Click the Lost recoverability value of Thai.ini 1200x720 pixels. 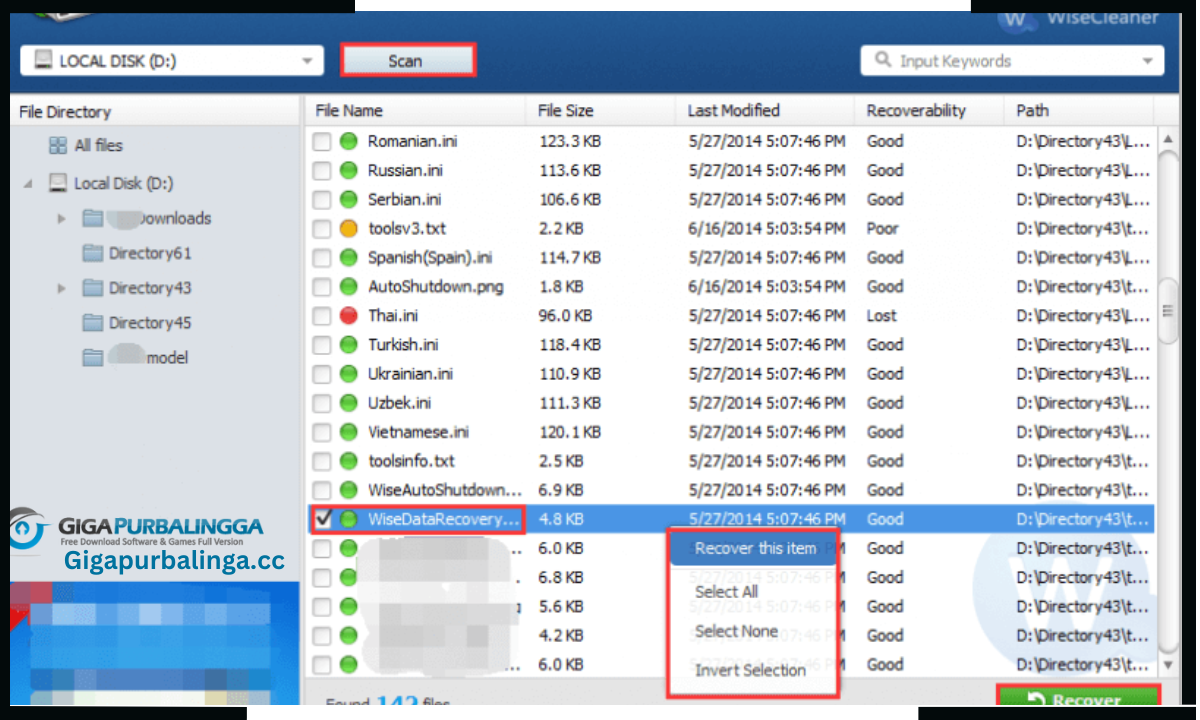(881, 316)
